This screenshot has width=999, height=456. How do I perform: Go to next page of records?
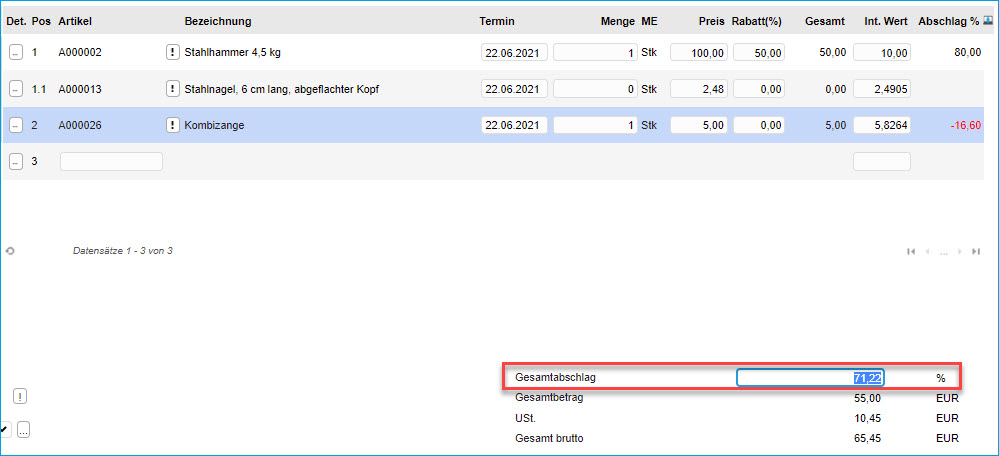959,252
